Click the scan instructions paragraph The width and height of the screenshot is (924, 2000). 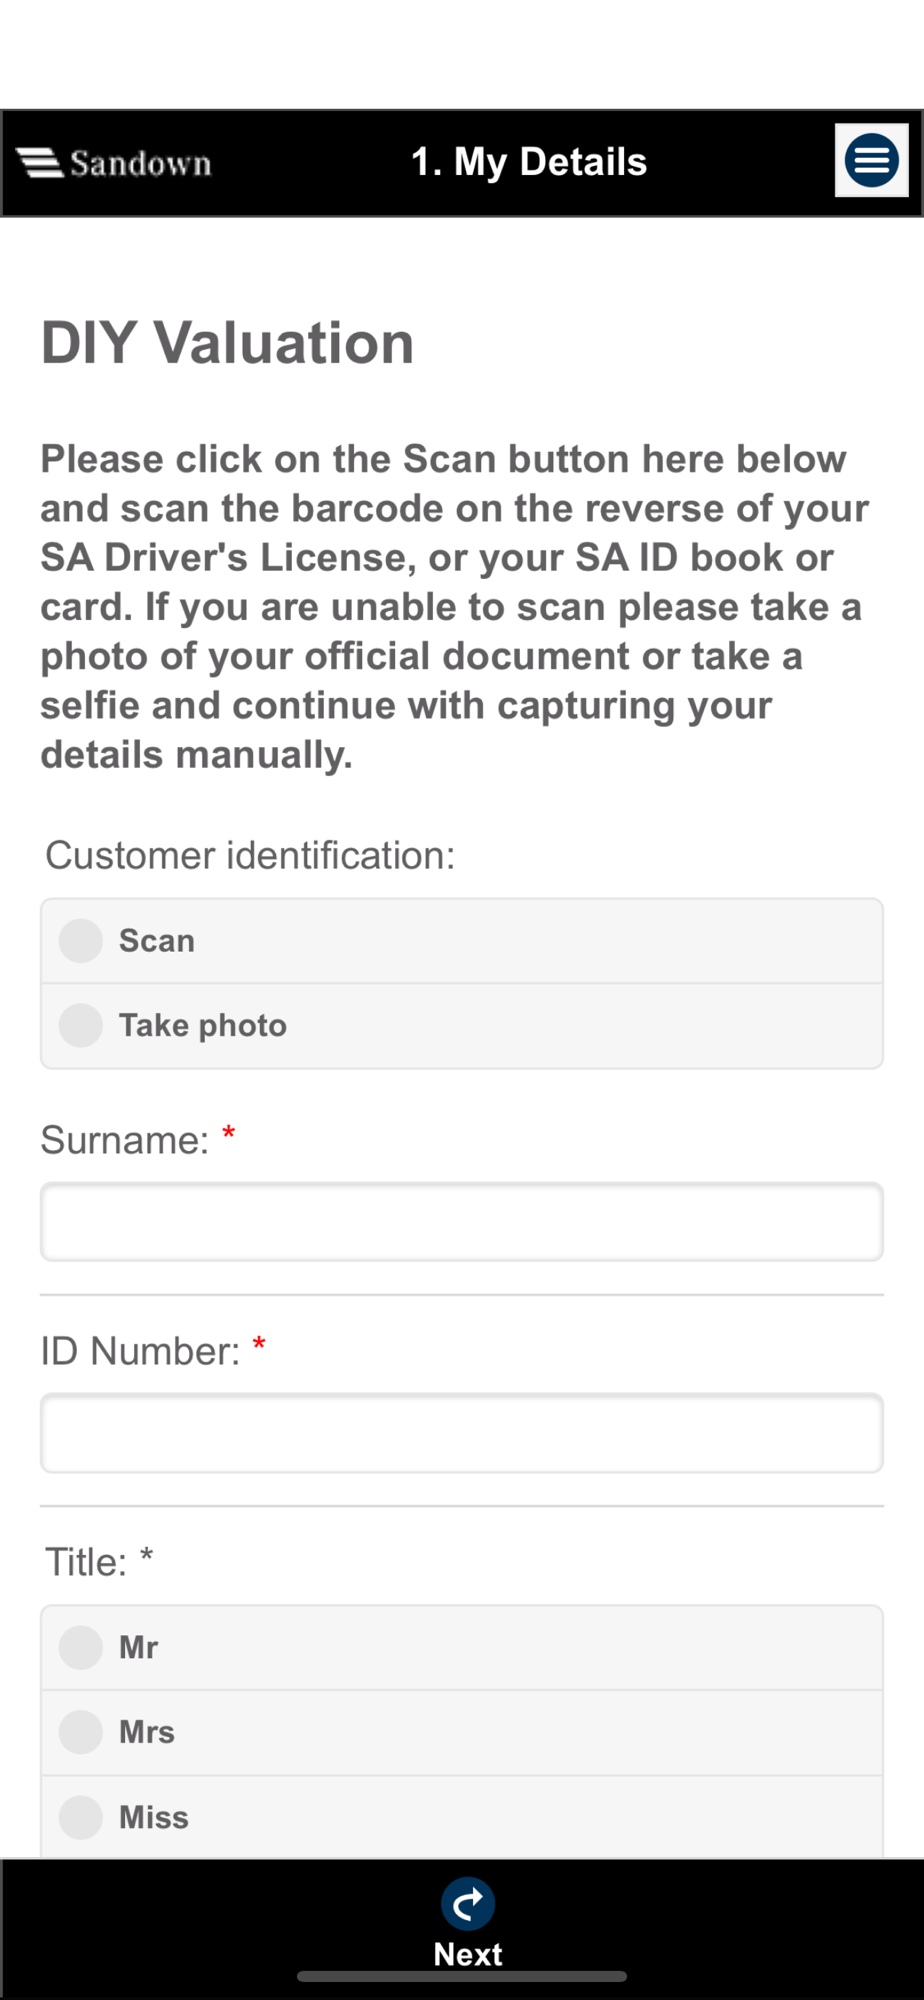(x=455, y=607)
